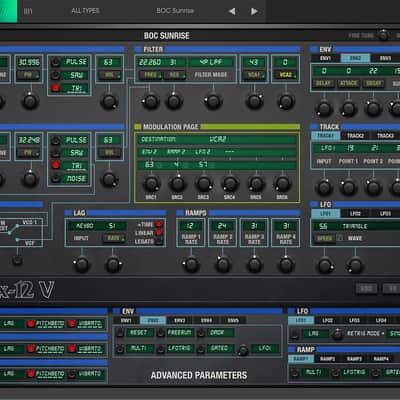Select the ENV1 tab in upper panel
This screenshot has width=400, height=400.
click(325, 58)
